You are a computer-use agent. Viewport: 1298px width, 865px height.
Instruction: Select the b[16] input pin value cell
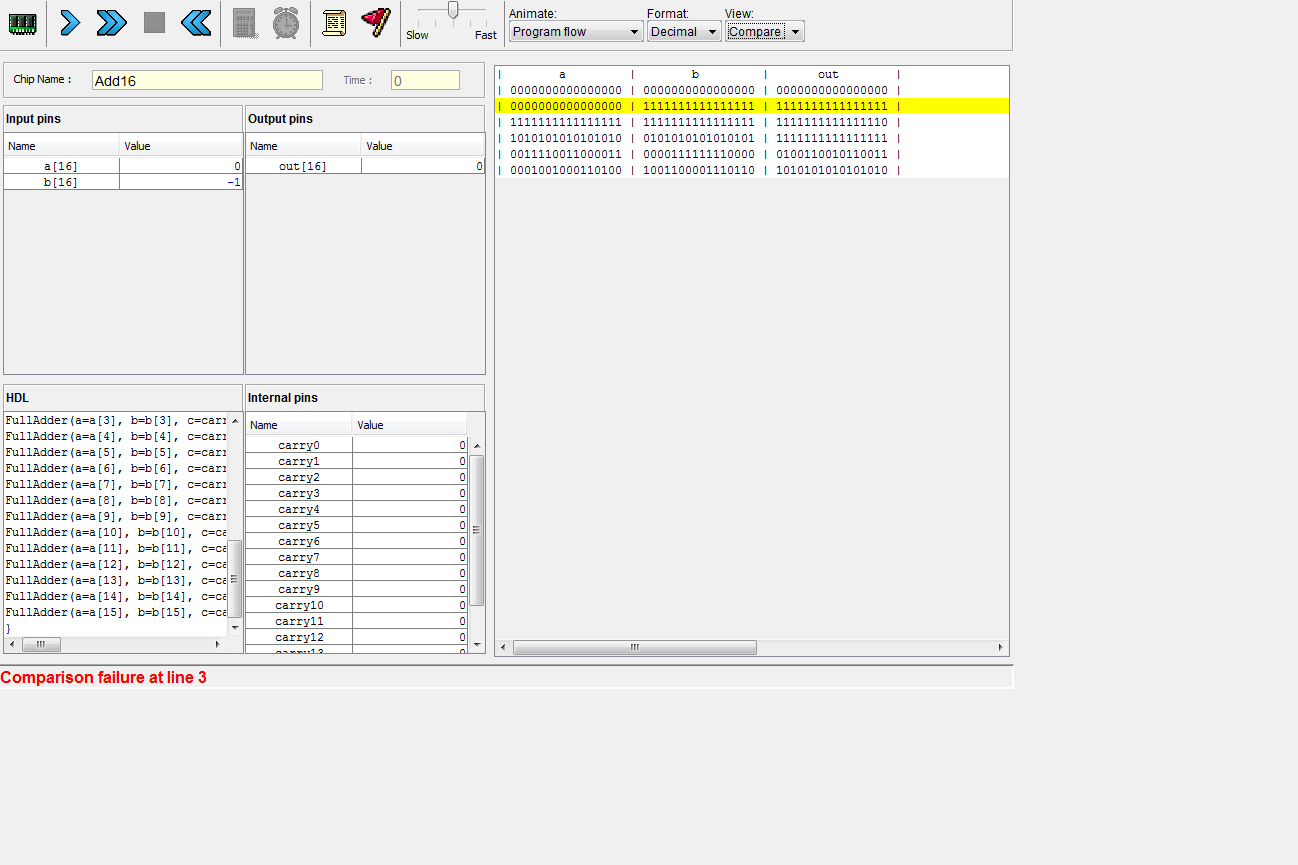(x=180, y=182)
